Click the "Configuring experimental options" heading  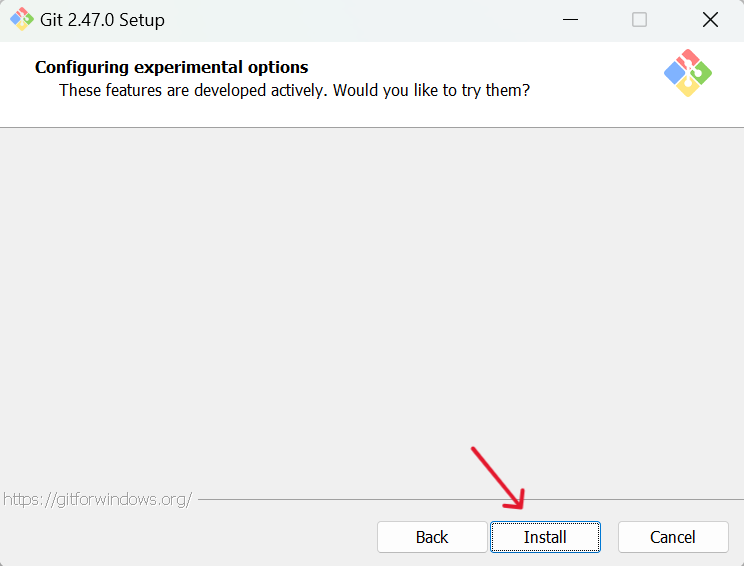pyautogui.click(x=171, y=67)
